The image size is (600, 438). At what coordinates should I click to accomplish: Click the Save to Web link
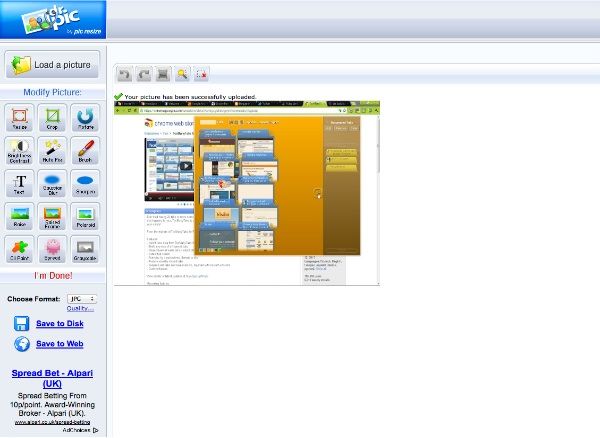click(x=59, y=344)
